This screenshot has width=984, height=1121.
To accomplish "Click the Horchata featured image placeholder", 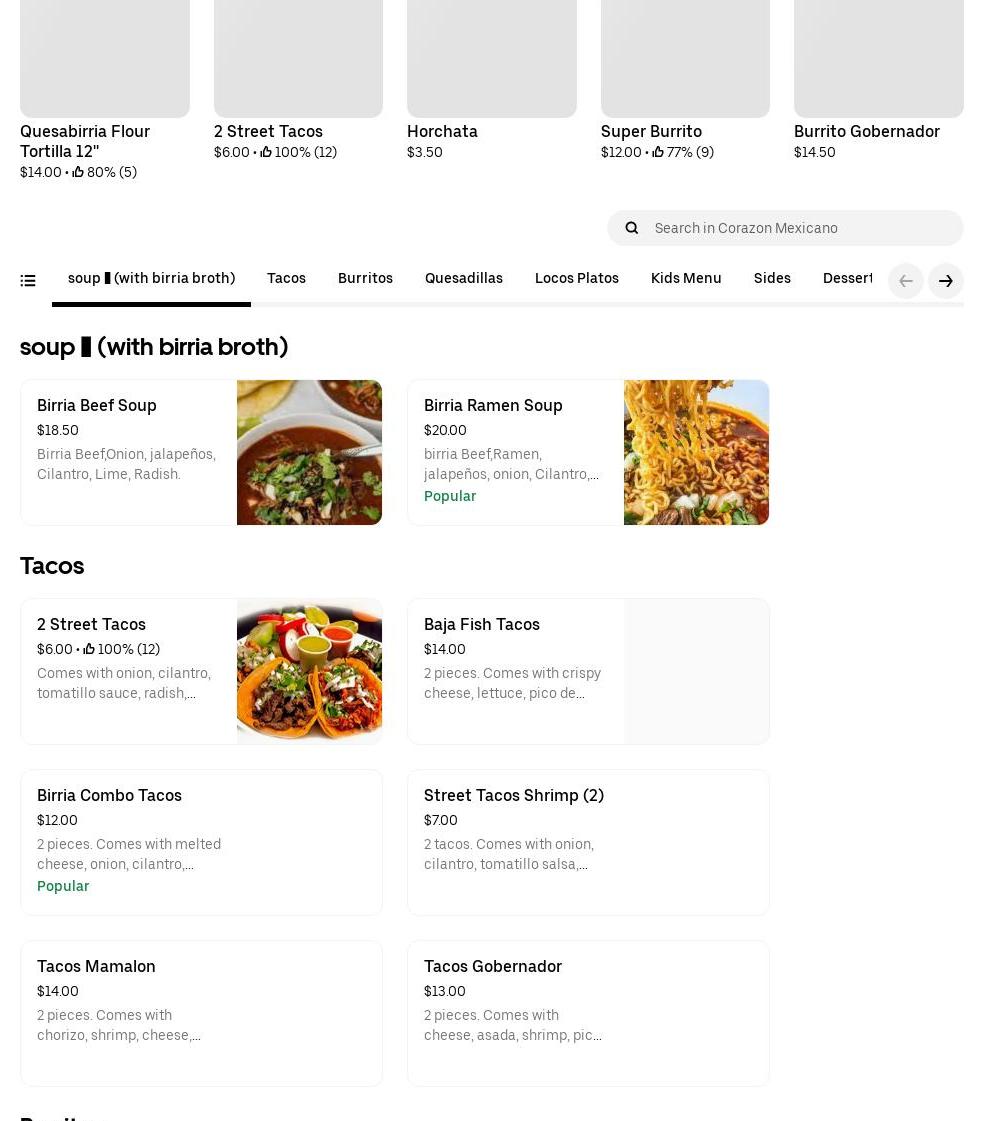I will click(491, 59).
